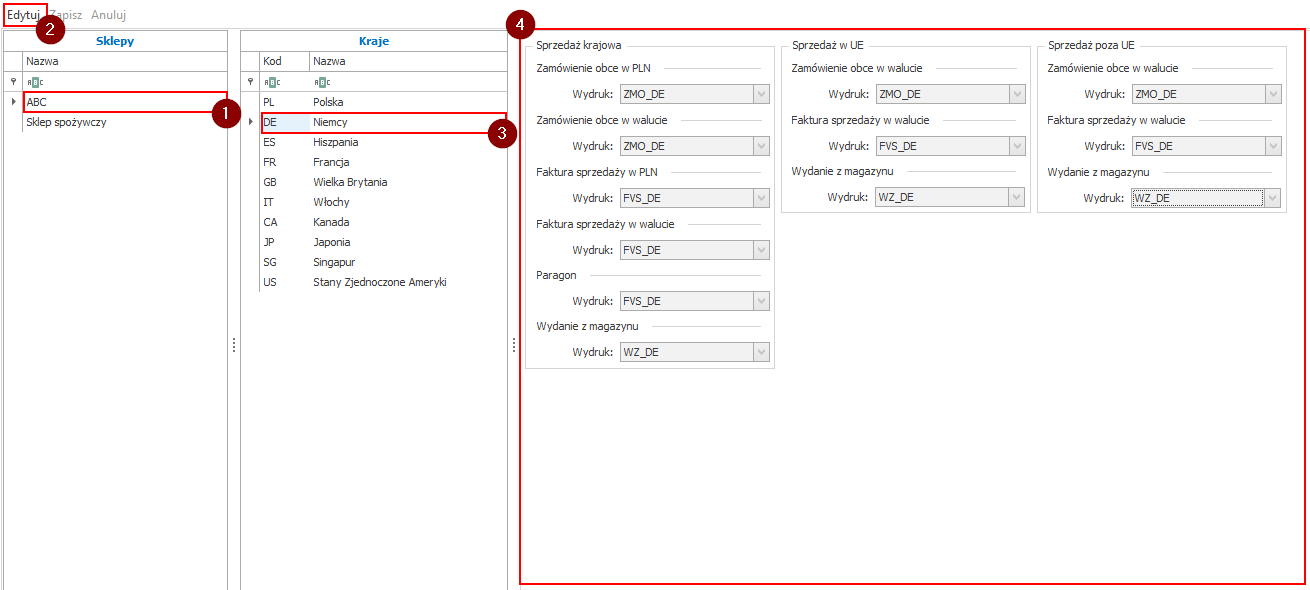Click the filter row indicator icon in Kraje grid
Viewport: 1310px width, 590px height.
(x=250, y=82)
